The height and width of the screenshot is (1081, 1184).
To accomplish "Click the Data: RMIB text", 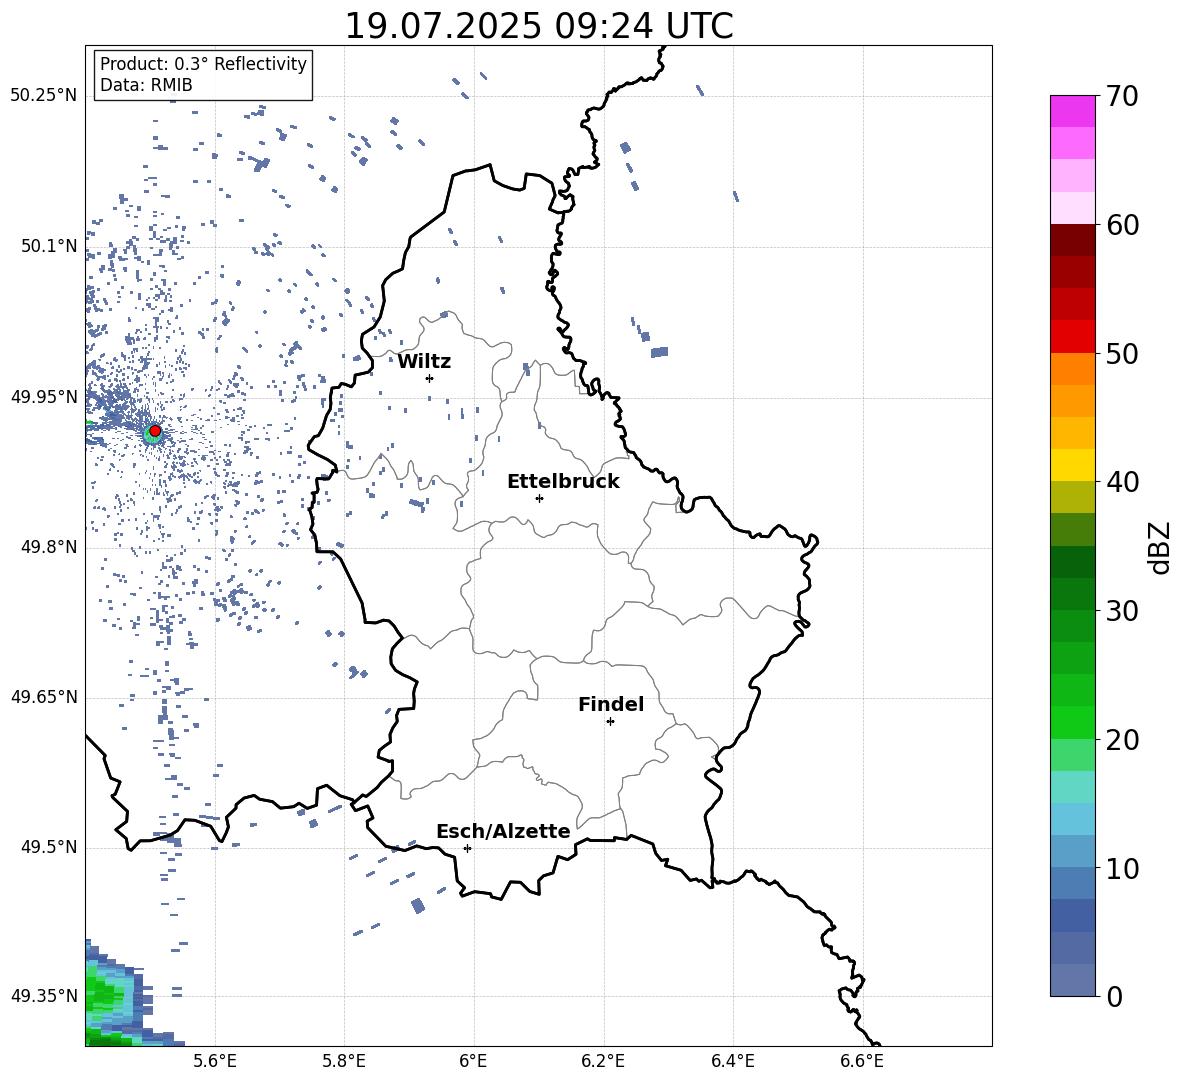I will pos(146,85).
